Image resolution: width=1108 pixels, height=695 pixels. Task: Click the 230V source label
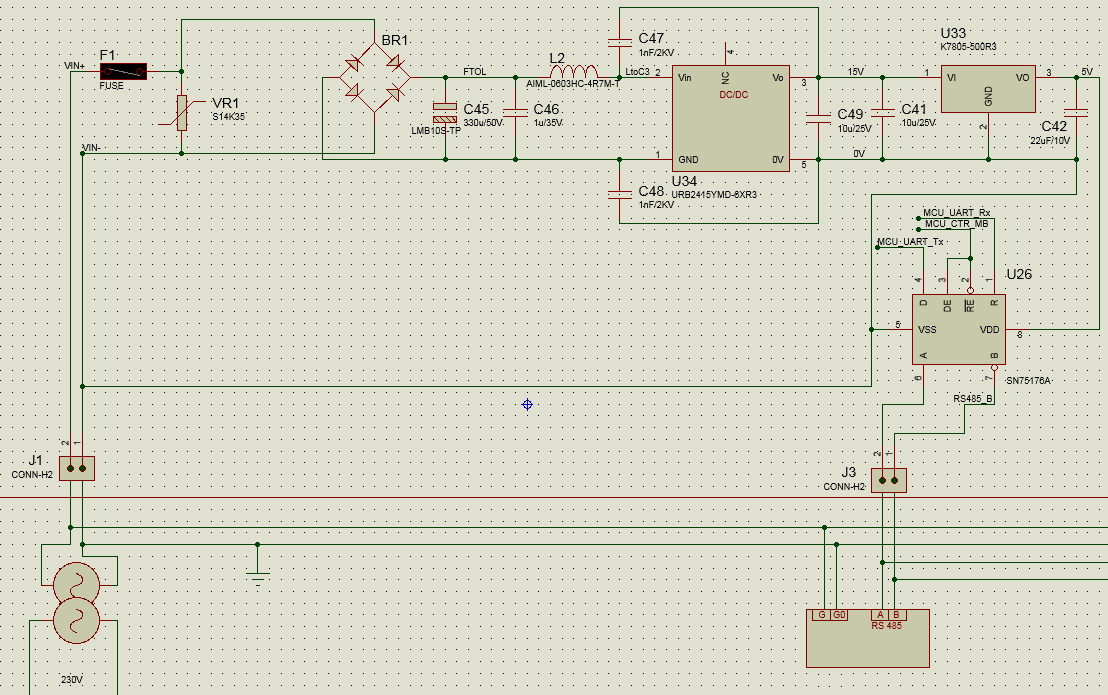click(71, 679)
